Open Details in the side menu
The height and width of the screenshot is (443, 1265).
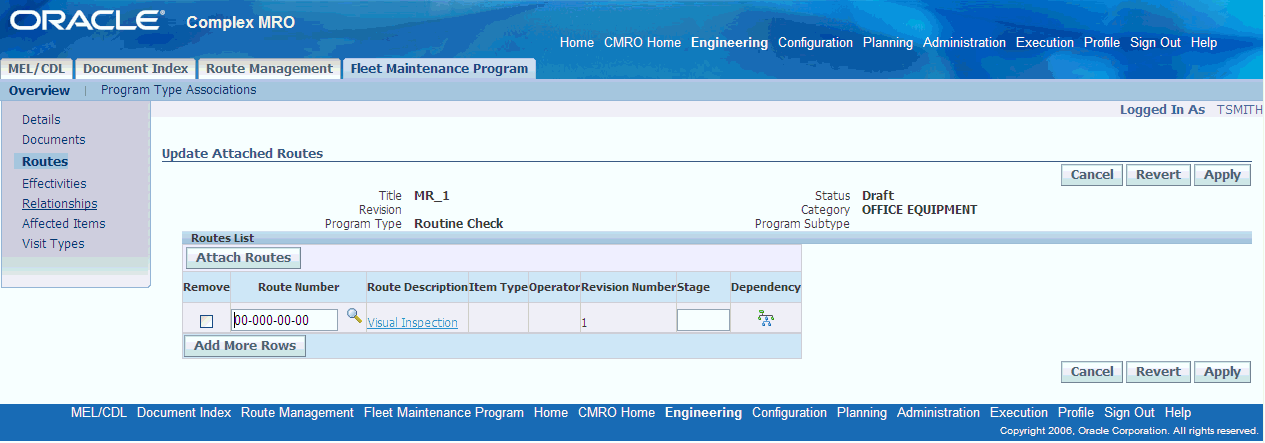tap(41, 120)
